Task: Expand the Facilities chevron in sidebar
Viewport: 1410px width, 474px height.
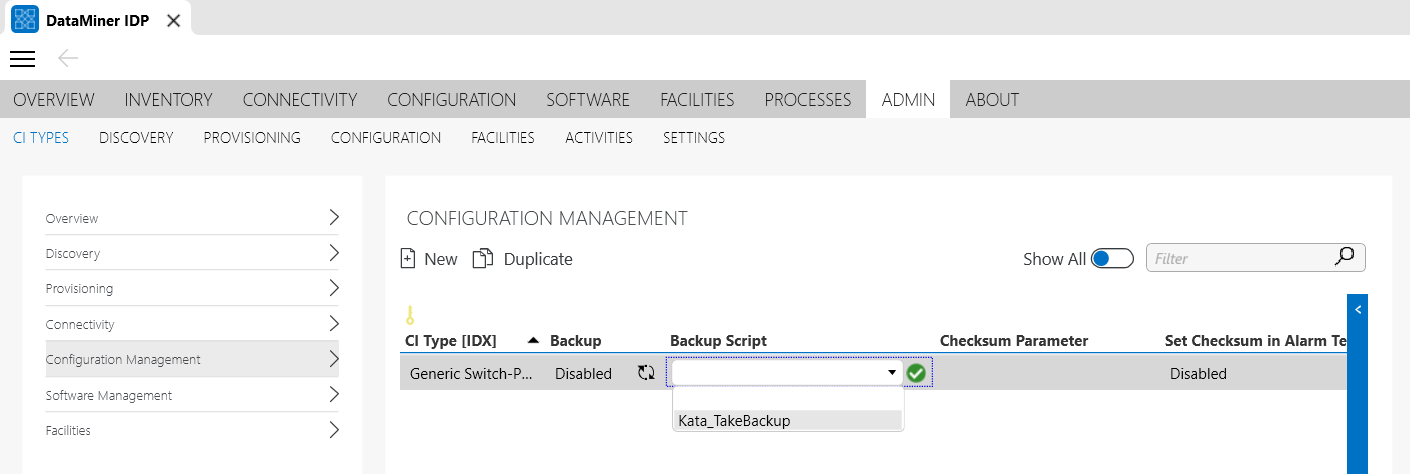Action: pyautogui.click(x=334, y=430)
